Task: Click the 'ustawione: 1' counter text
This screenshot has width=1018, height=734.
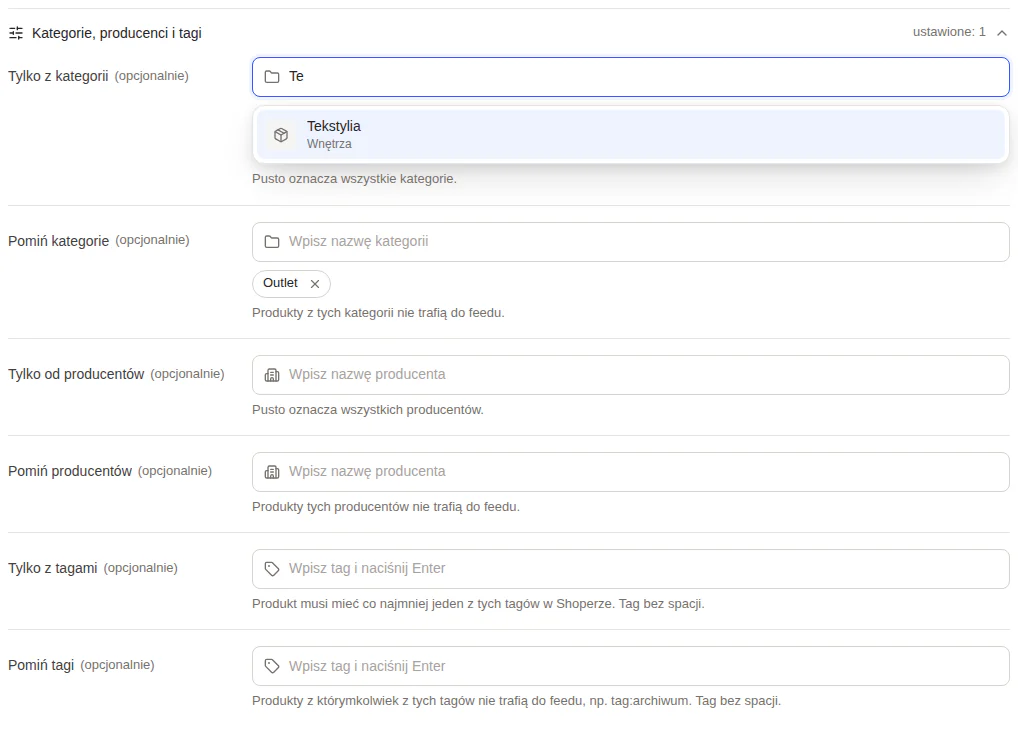Action: click(x=949, y=32)
